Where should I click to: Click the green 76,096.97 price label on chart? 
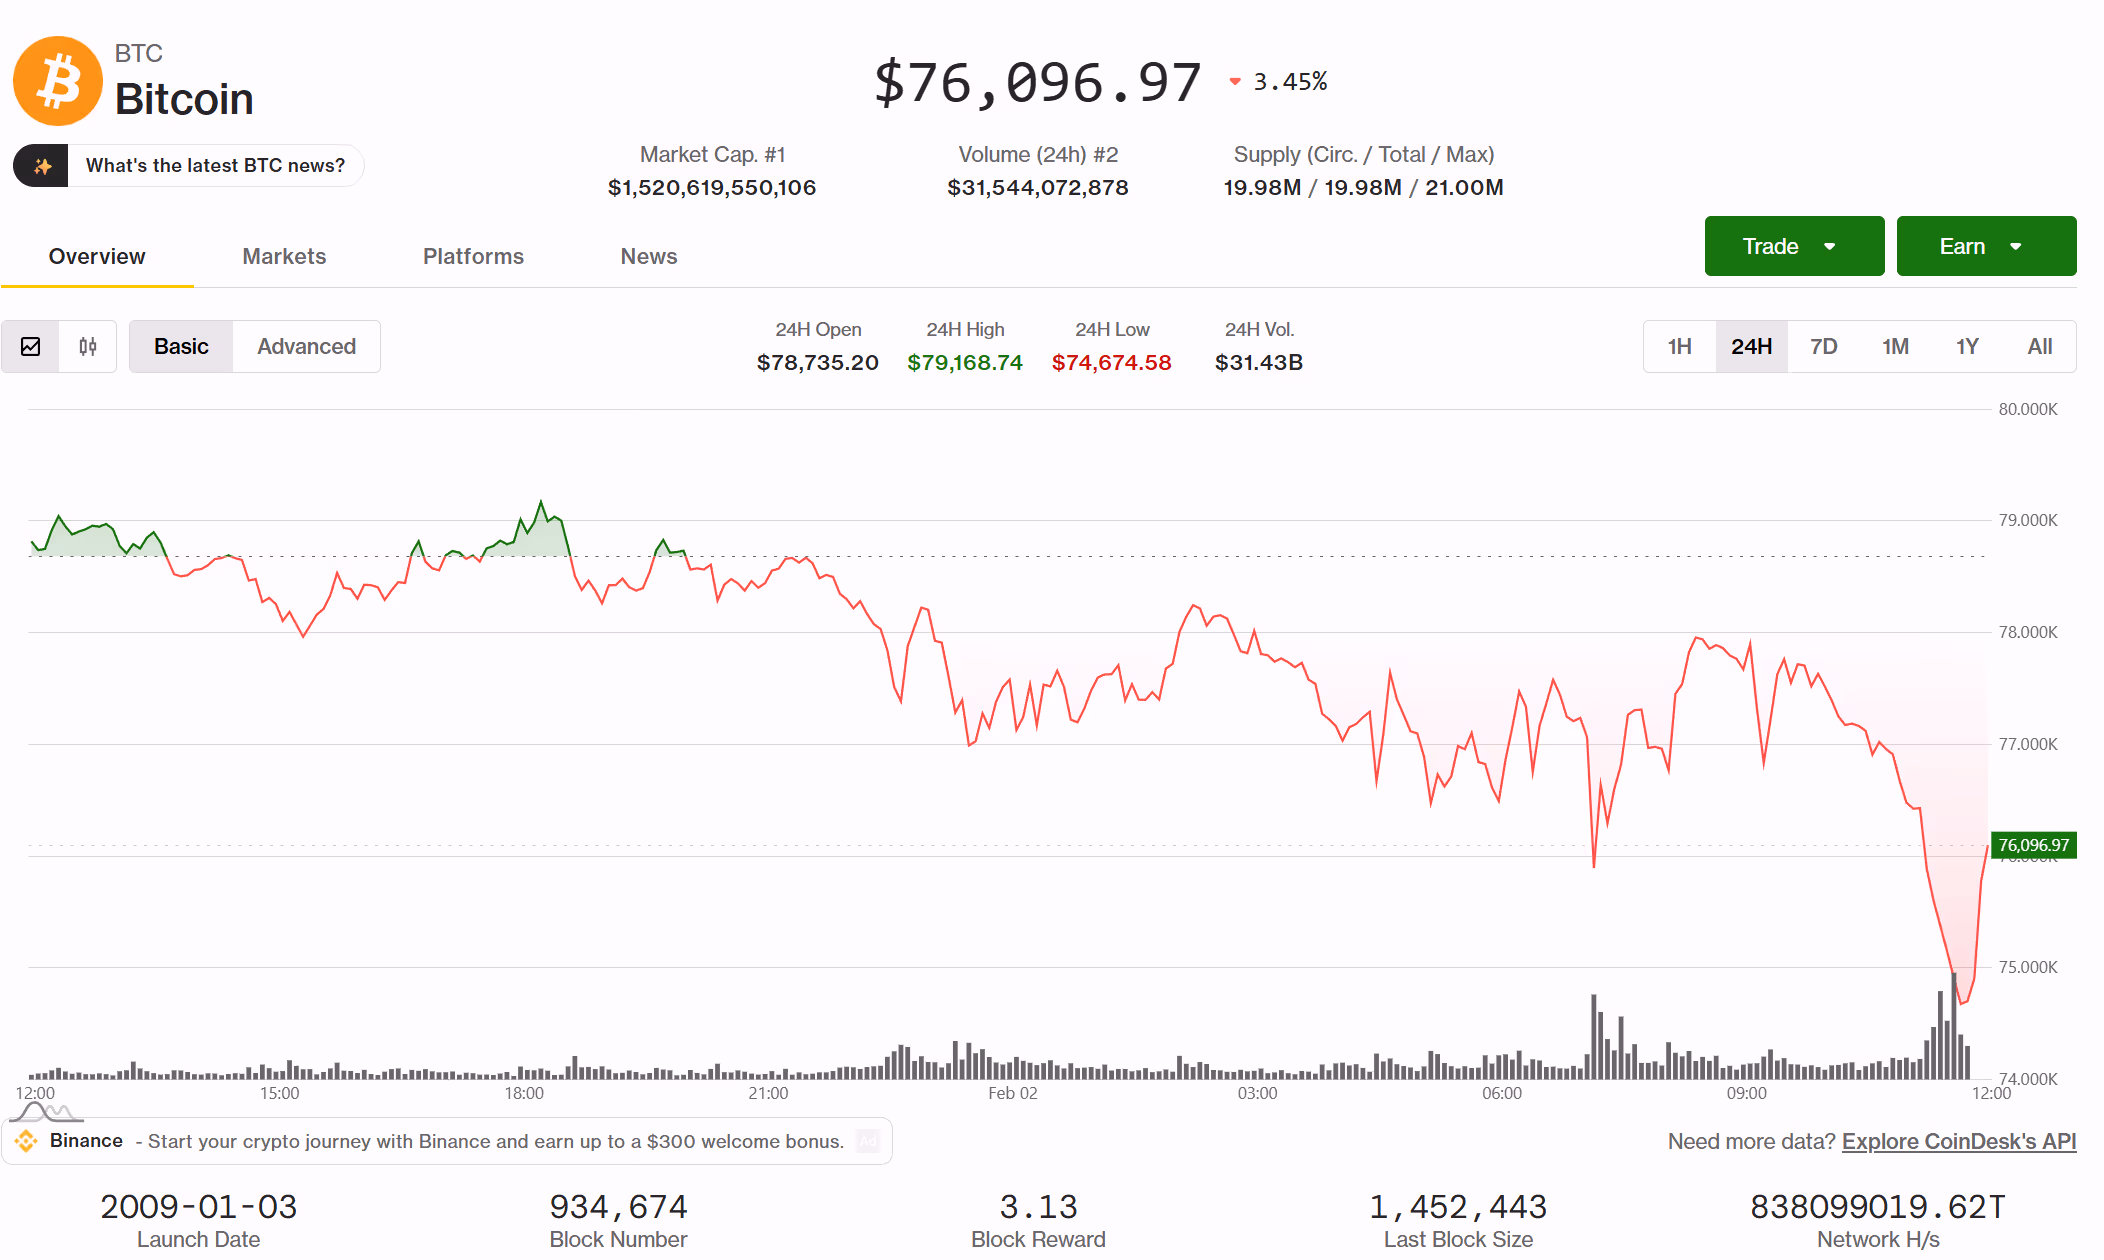tap(2033, 845)
